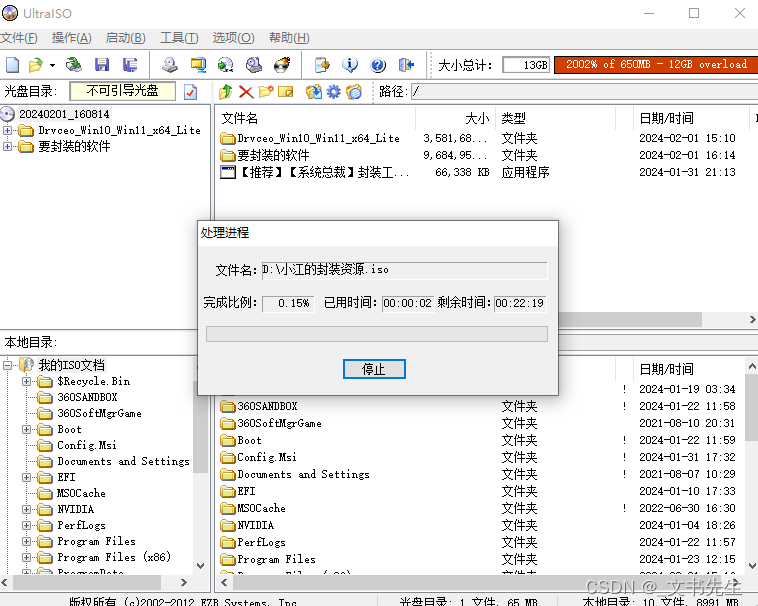The height and width of the screenshot is (606, 758).
Task: Click the Burn CD image flame icon
Action: 282,65
